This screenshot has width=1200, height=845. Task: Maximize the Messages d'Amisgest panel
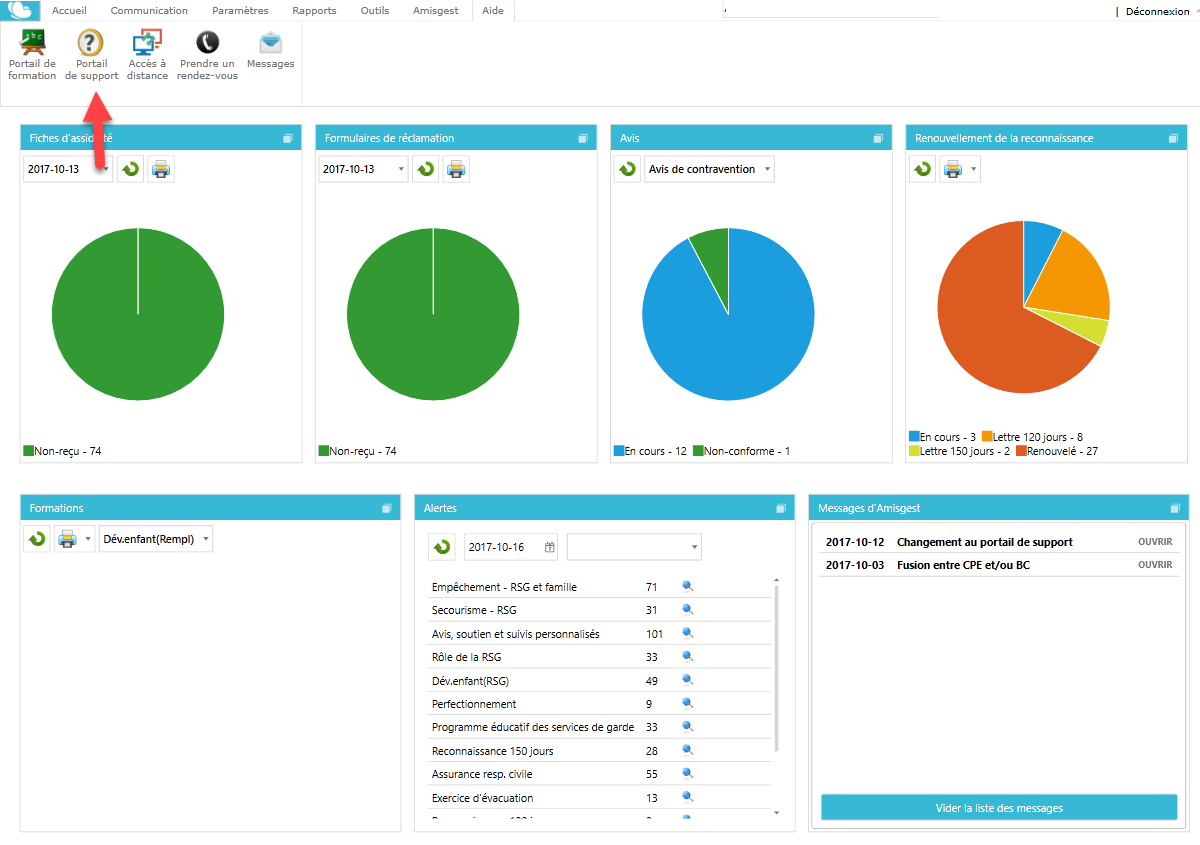[1174, 508]
